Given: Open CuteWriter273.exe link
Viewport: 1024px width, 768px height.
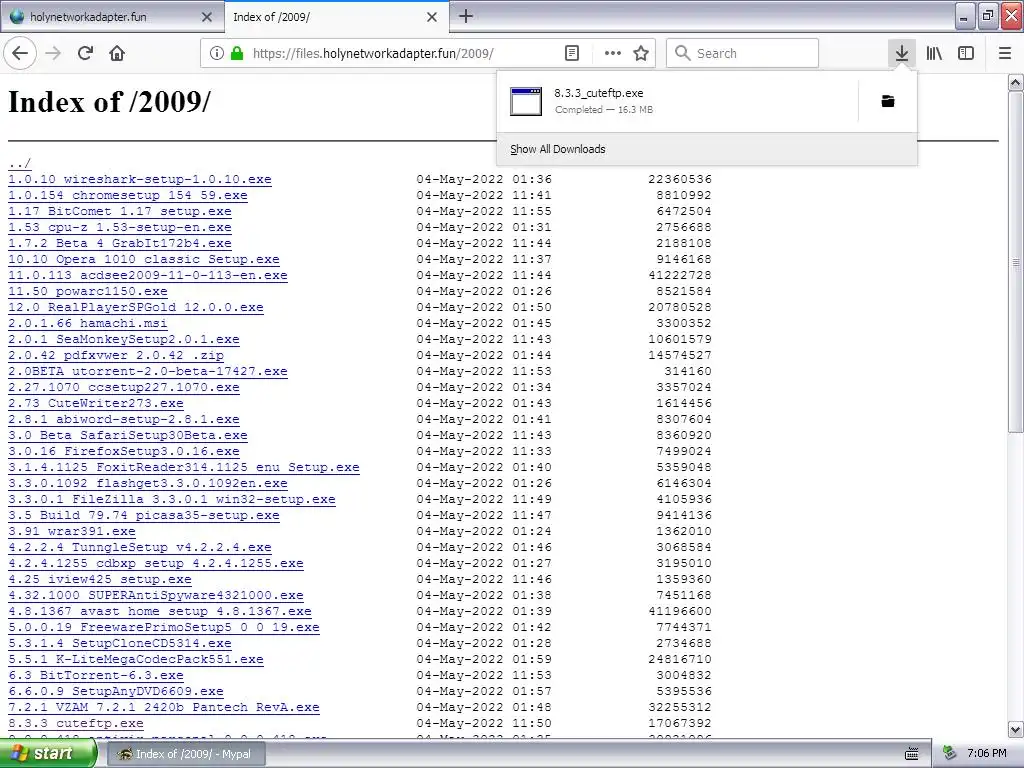Looking at the screenshot, I should 95,403.
